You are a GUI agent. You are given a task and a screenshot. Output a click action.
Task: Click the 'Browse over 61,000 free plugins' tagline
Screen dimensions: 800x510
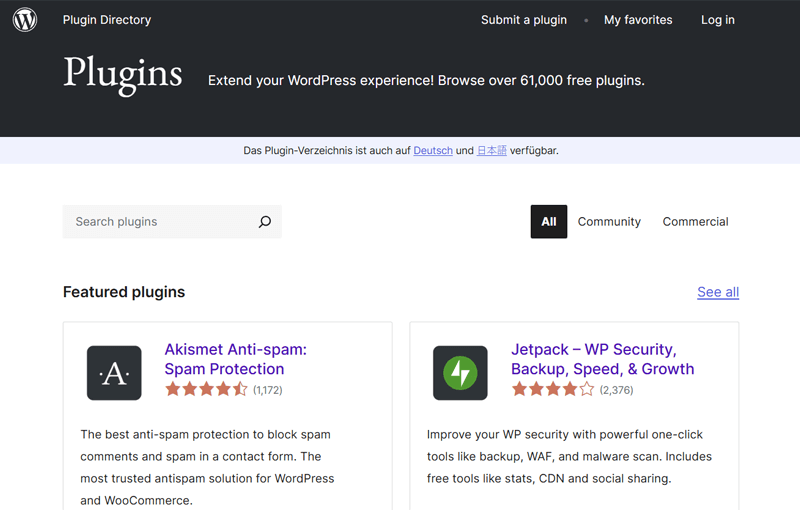coord(426,81)
